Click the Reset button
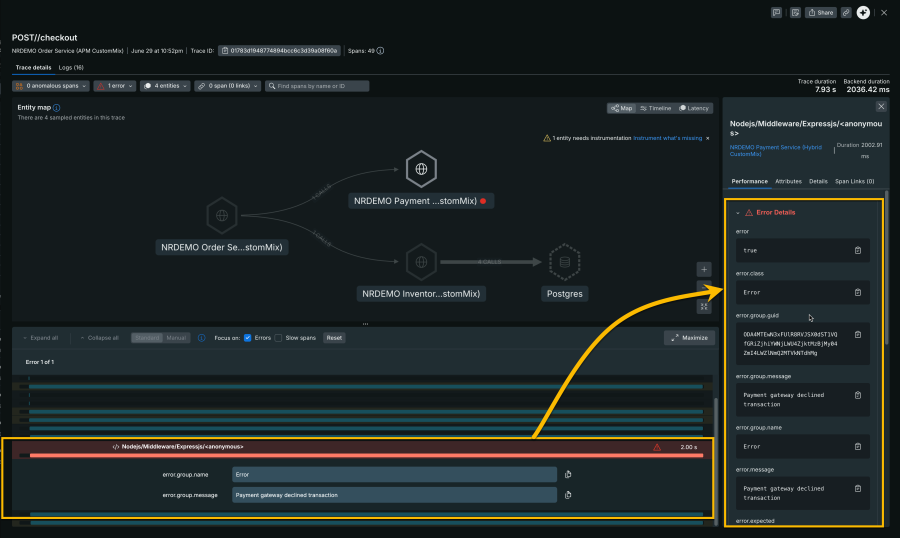Image resolution: width=900 pixels, height=538 pixels. 334,338
